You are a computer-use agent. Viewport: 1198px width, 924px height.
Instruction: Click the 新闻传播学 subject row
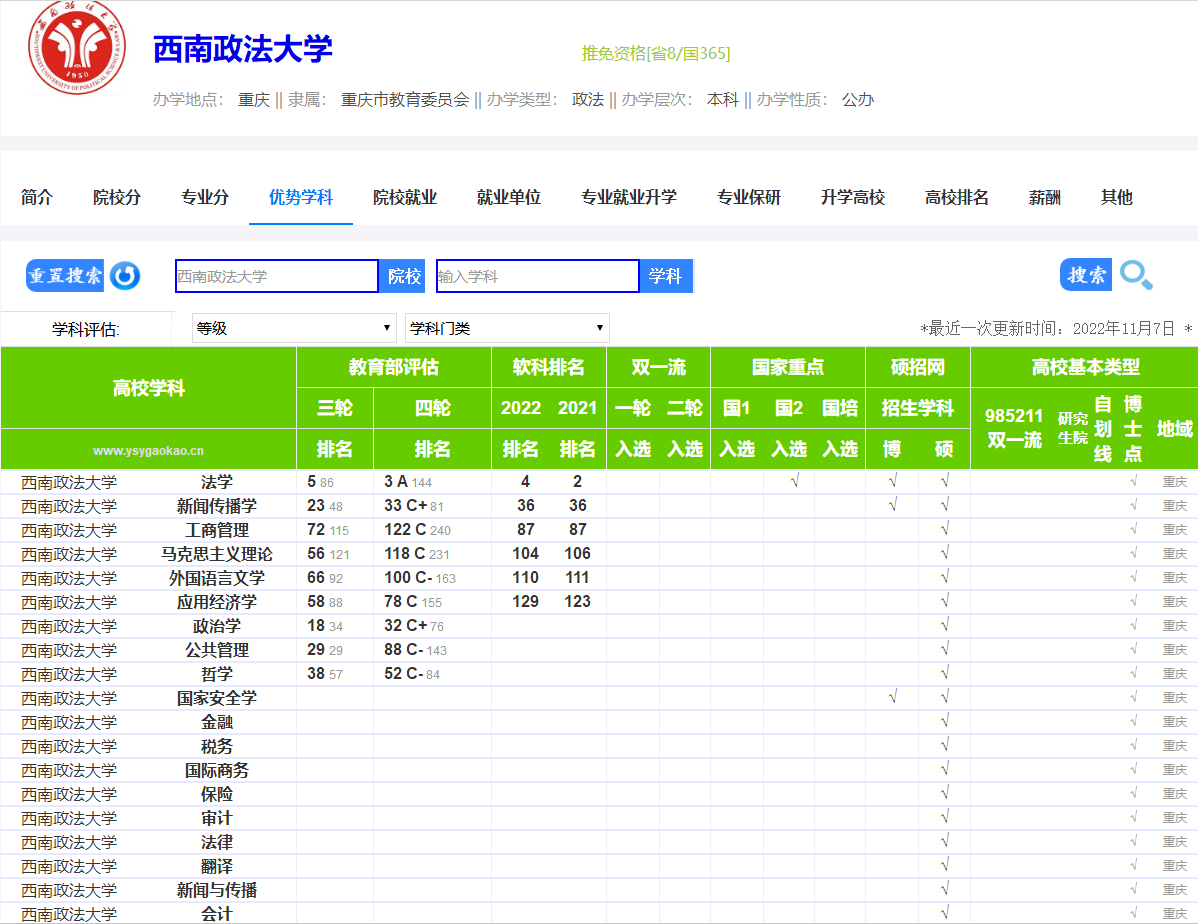point(598,506)
